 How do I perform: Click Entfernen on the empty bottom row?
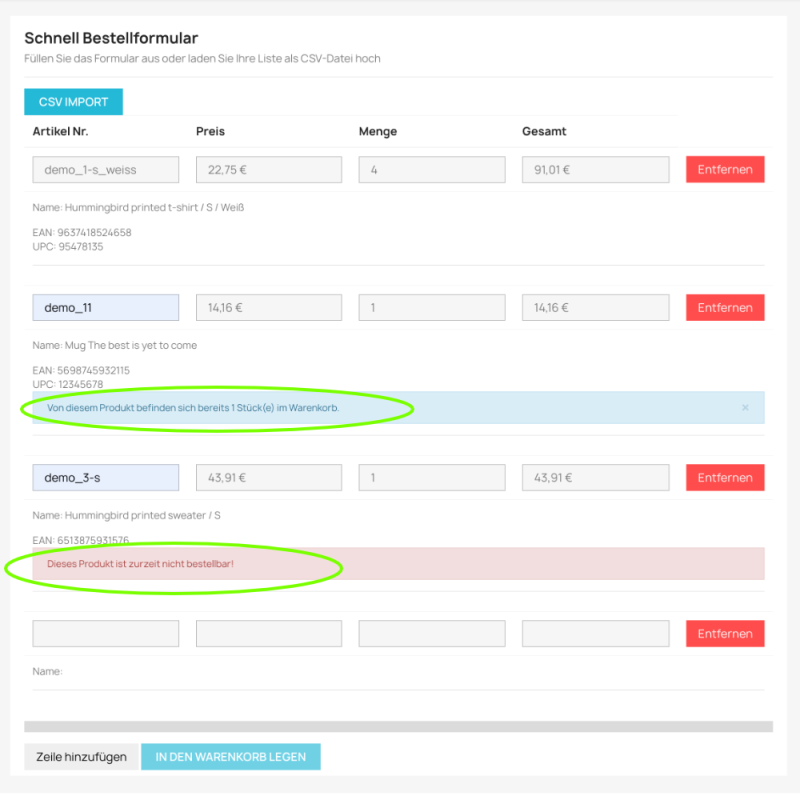(x=724, y=633)
